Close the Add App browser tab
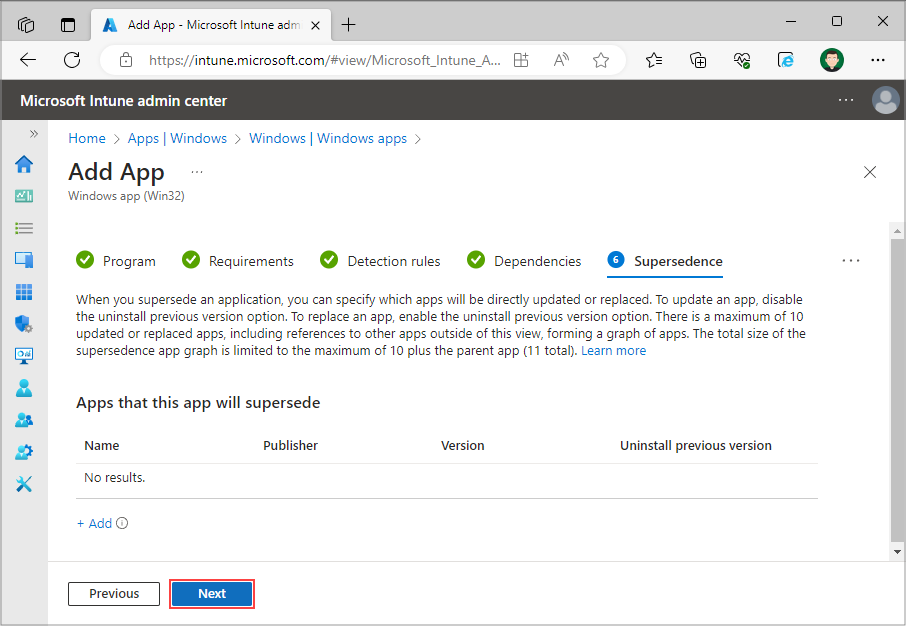The image size is (906, 626). point(315,25)
